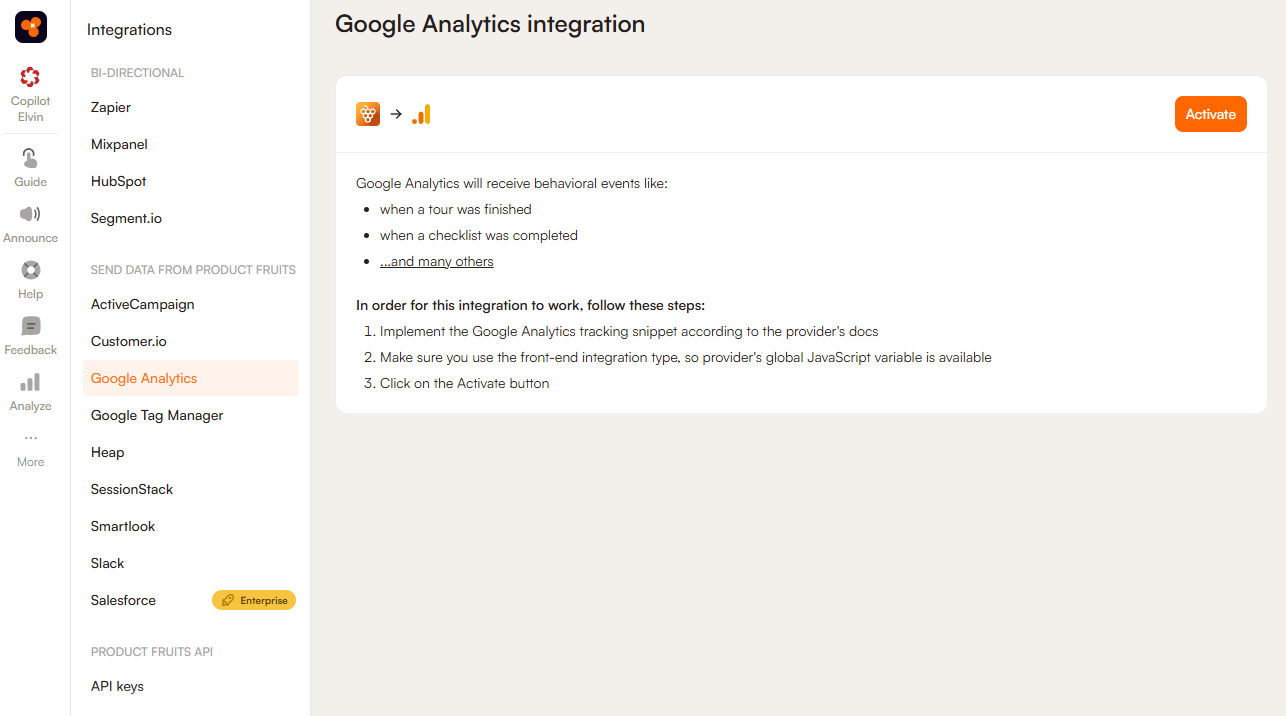Open the Announce megaphone icon
The height and width of the screenshot is (716, 1286).
[30, 214]
